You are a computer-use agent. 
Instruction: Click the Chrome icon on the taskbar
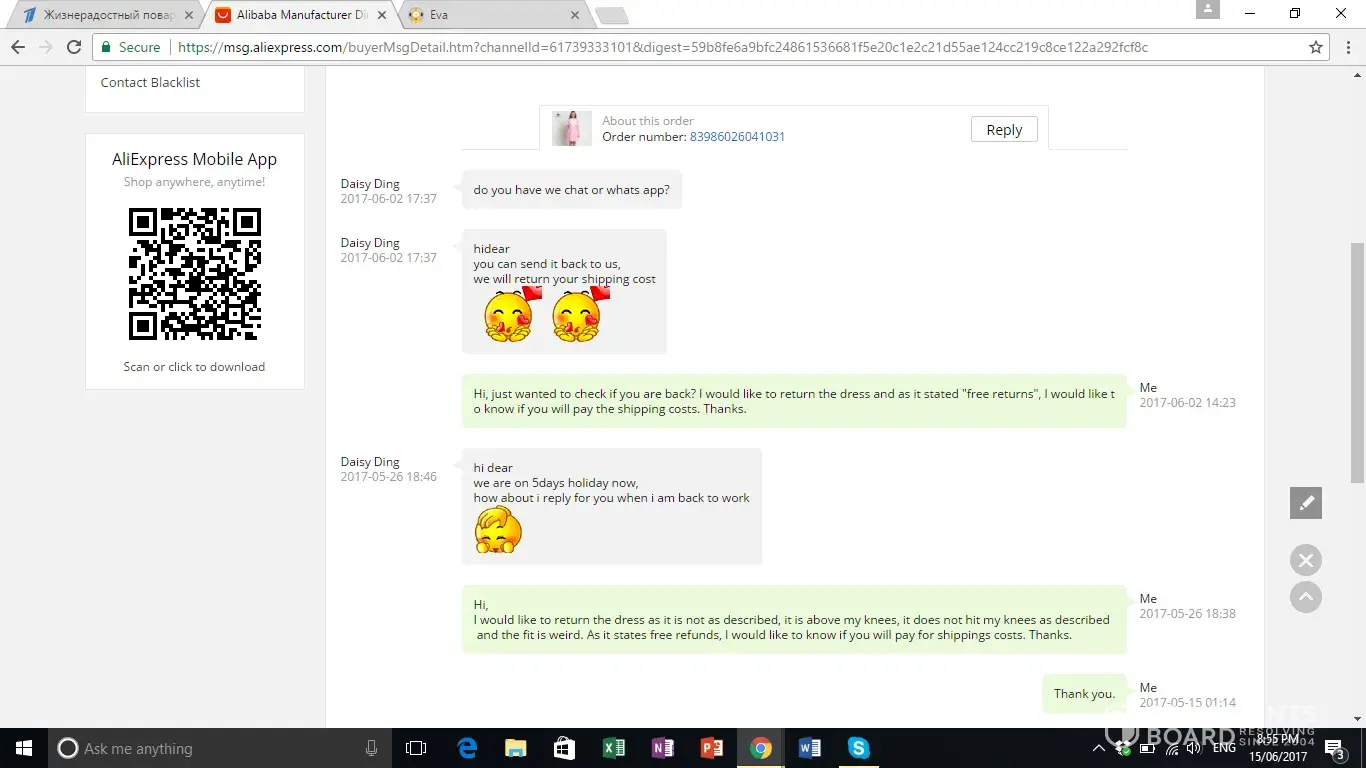point(761,748)
